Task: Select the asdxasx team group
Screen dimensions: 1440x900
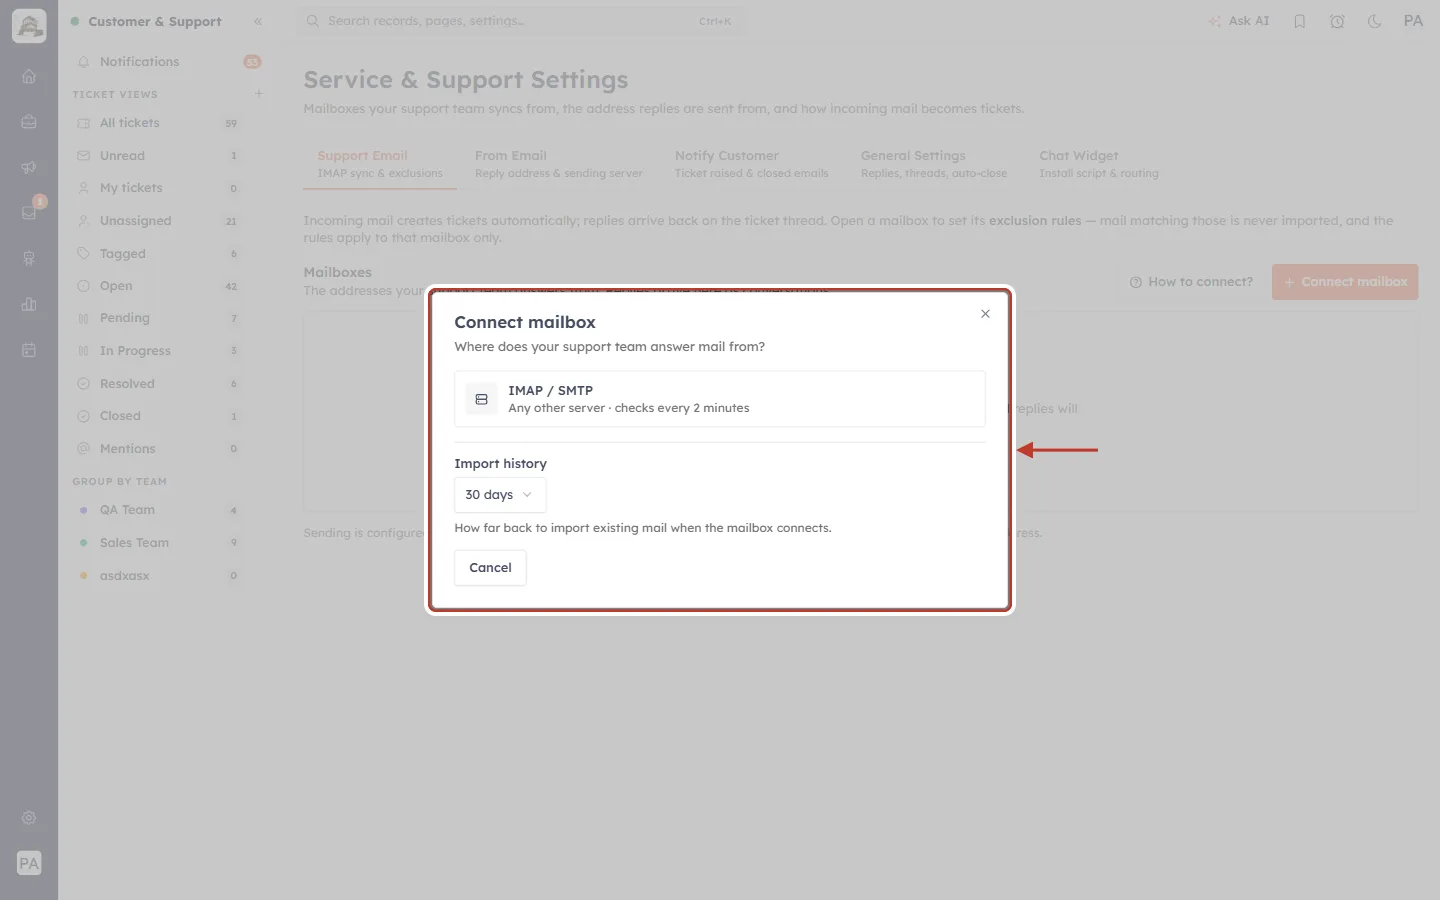Action: (x=158, y=576)
